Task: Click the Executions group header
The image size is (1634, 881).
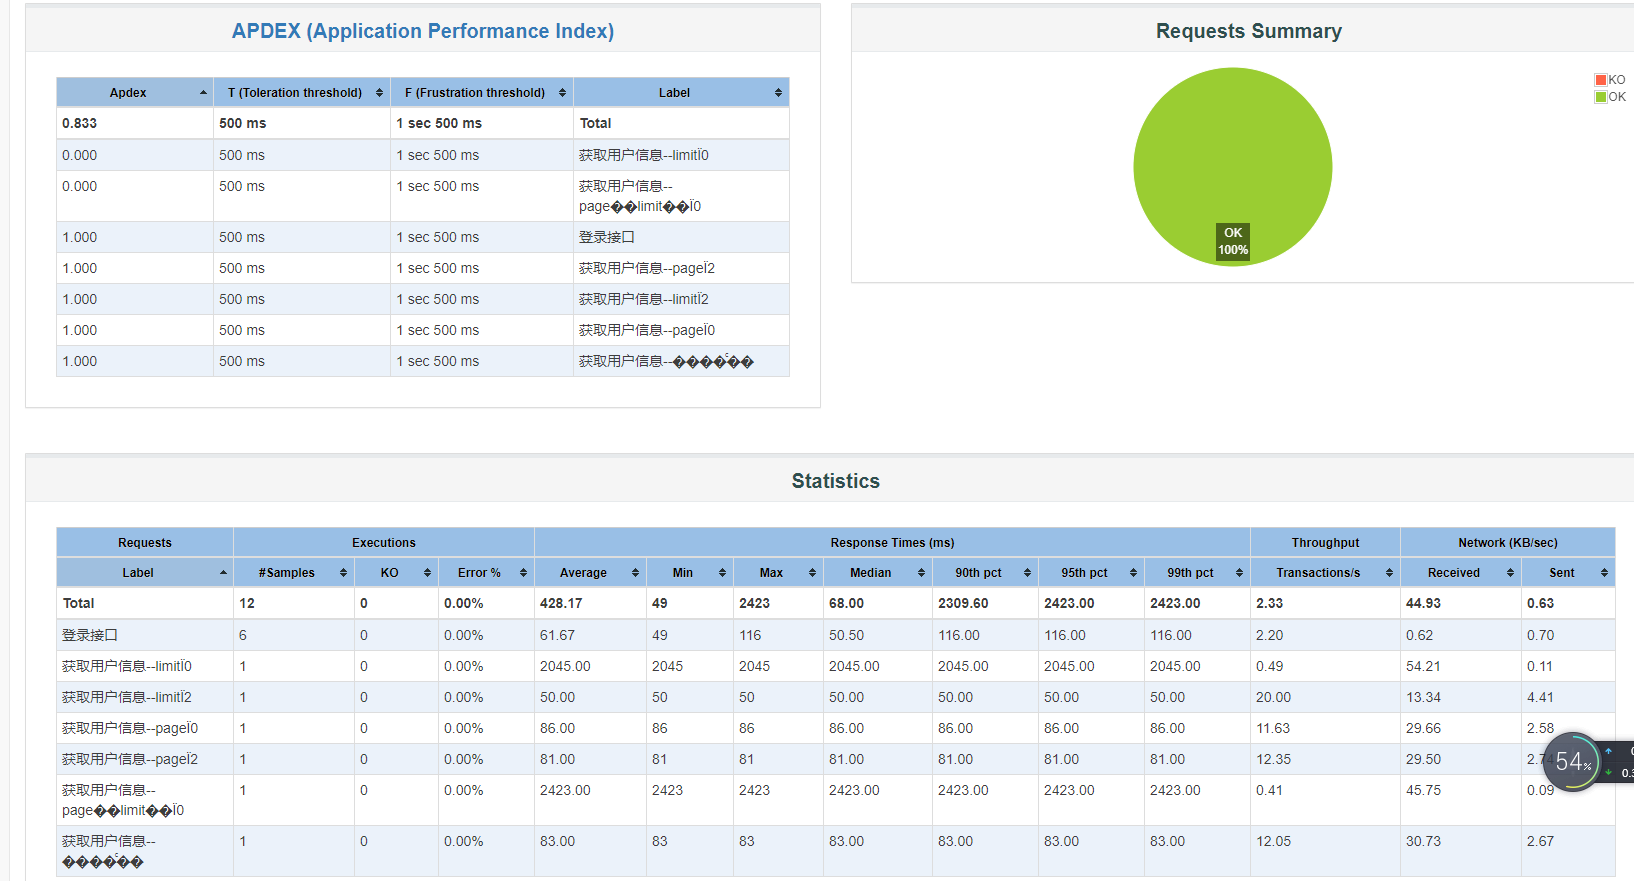Action: 384,542
